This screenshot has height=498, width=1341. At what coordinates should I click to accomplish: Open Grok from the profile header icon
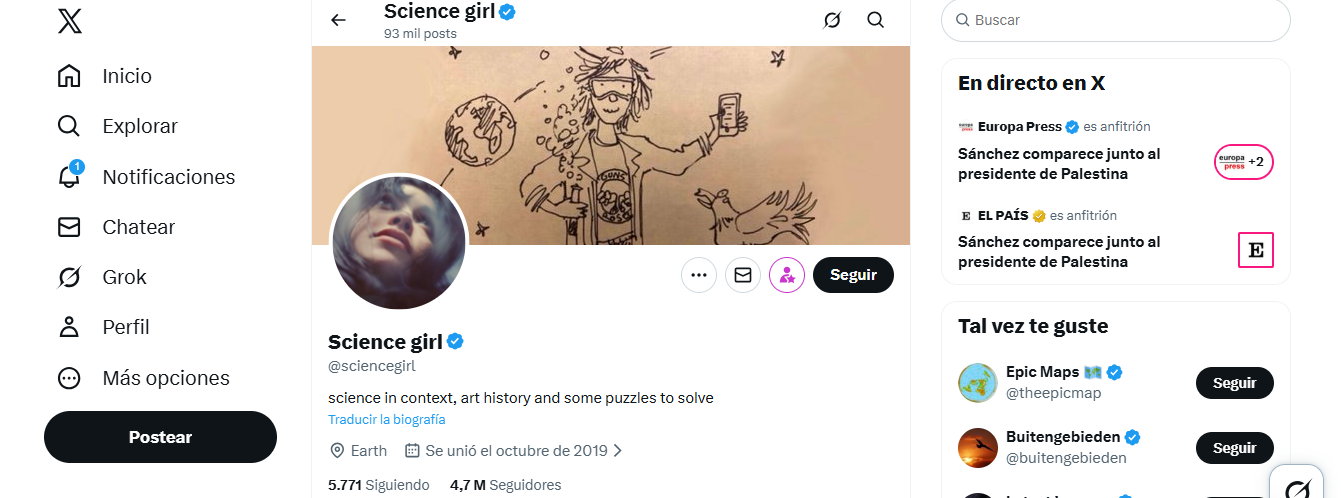pyautogui.click(x=832, y=20)
